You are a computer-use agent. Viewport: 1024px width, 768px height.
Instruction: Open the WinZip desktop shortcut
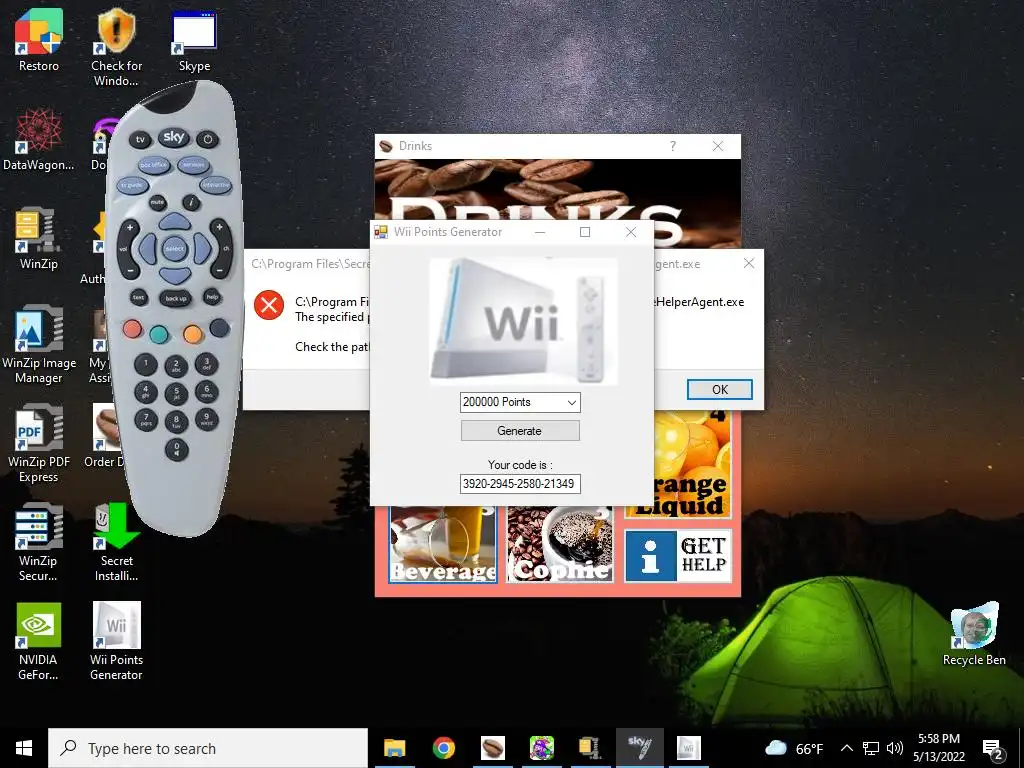[39, 238]
